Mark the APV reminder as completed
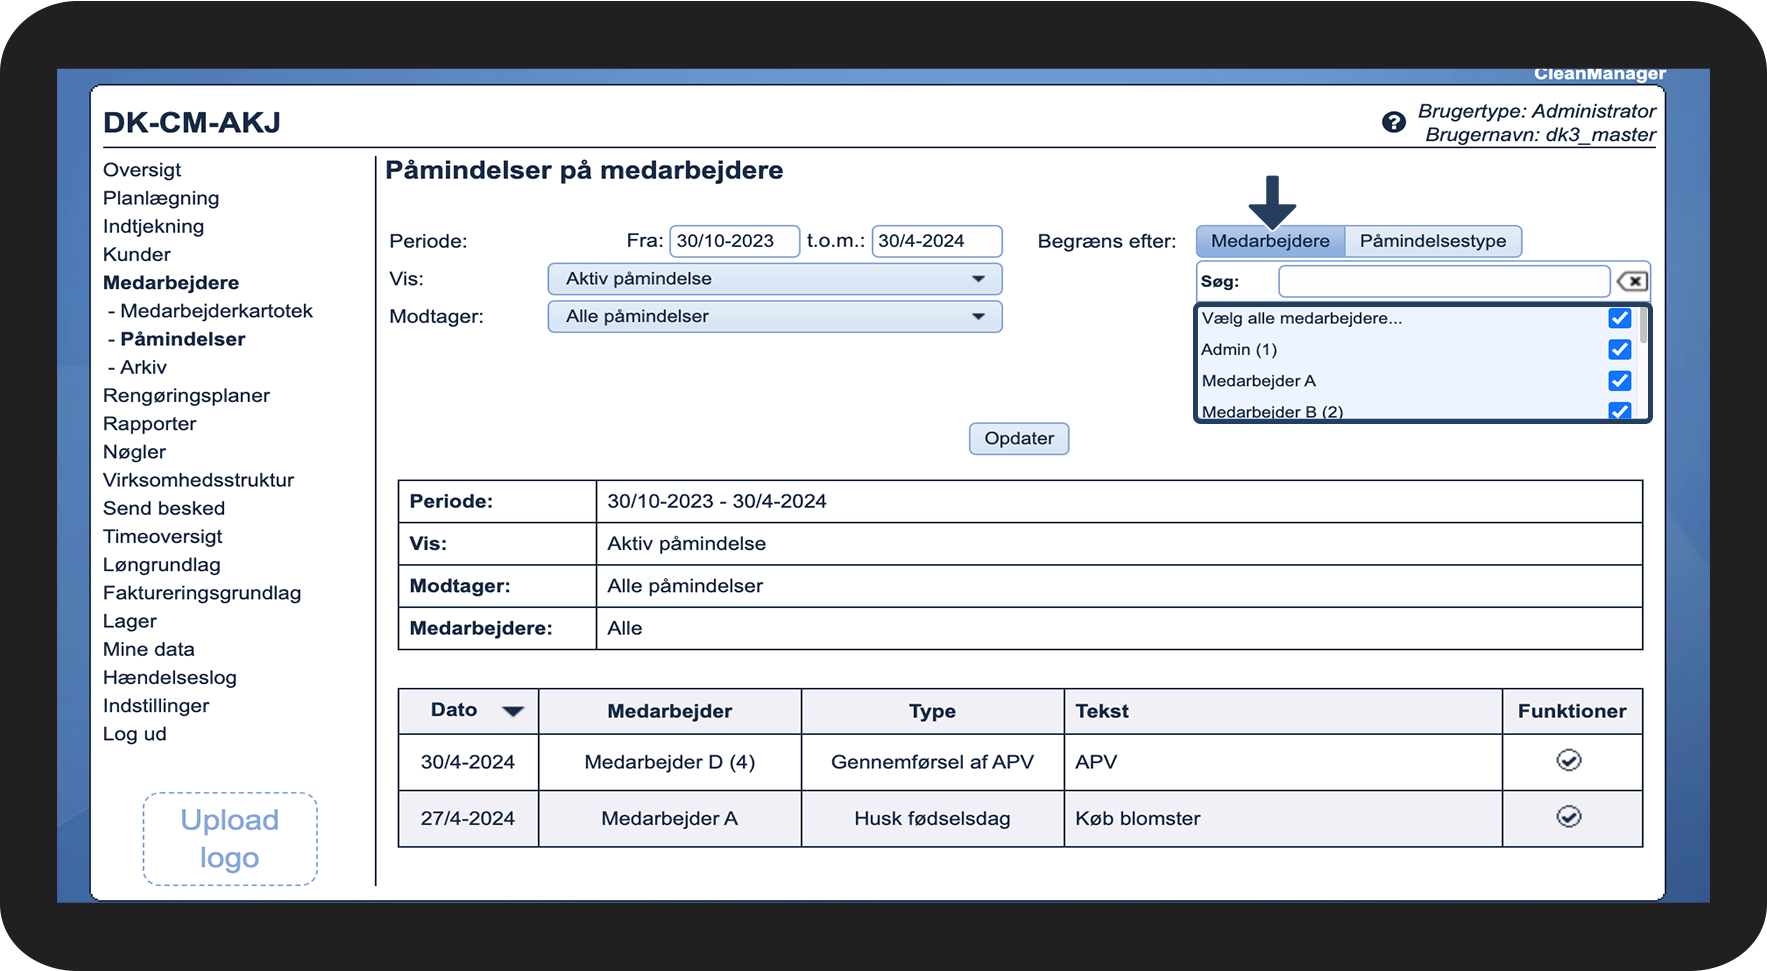Image resolution: width=1767 pixels, height=971 pixels. tap(1568, 761)
